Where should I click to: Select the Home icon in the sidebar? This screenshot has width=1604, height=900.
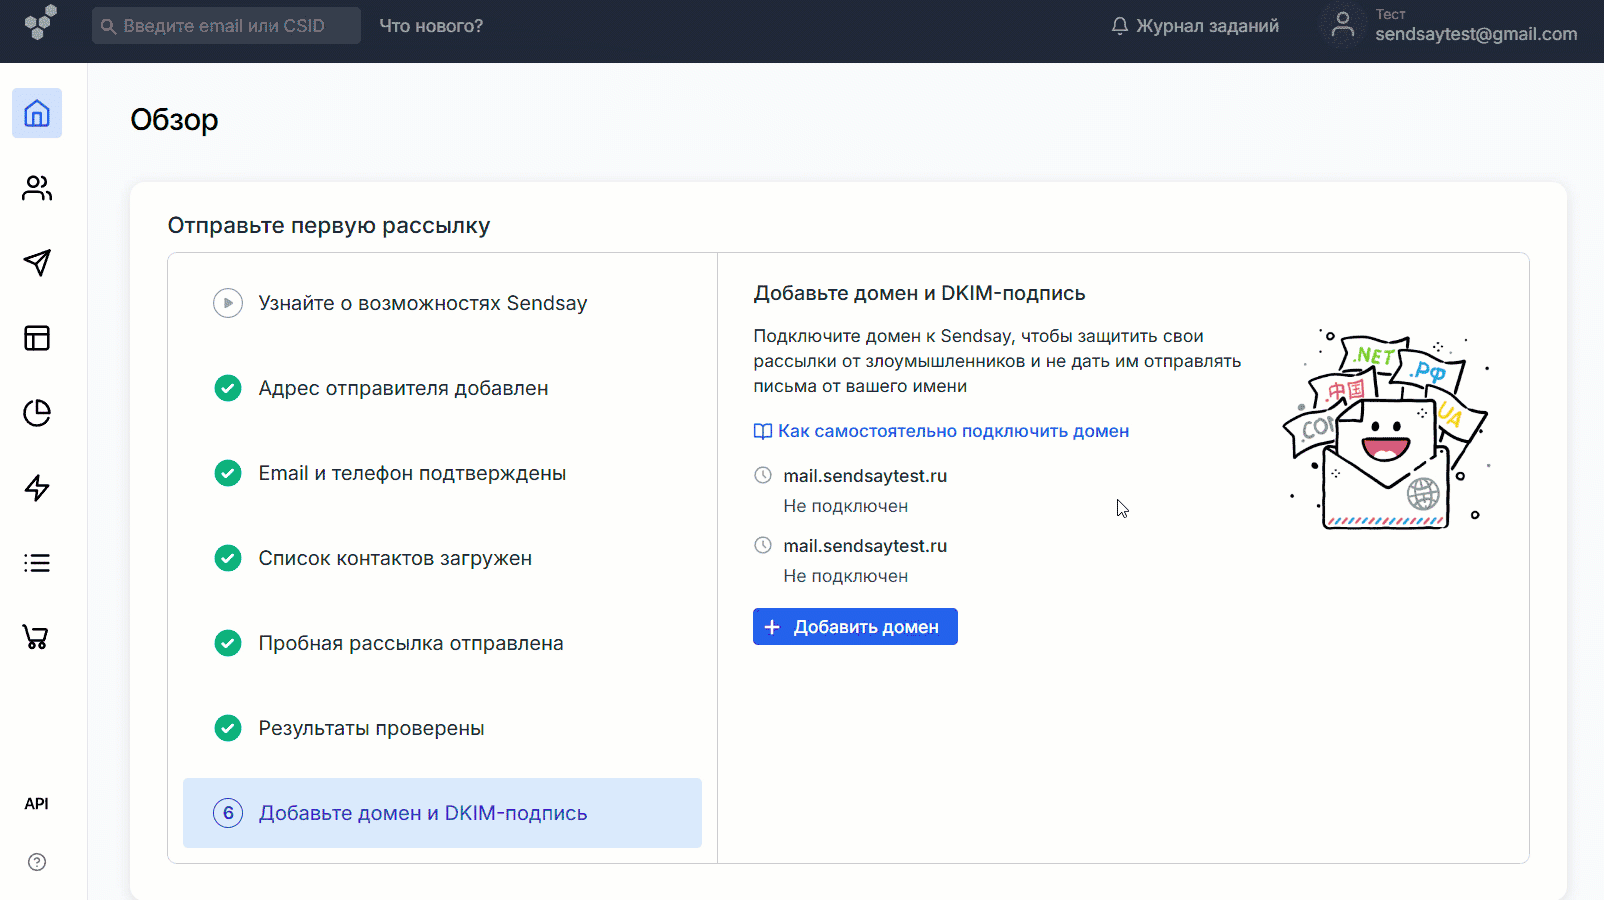tap(37, 113)
